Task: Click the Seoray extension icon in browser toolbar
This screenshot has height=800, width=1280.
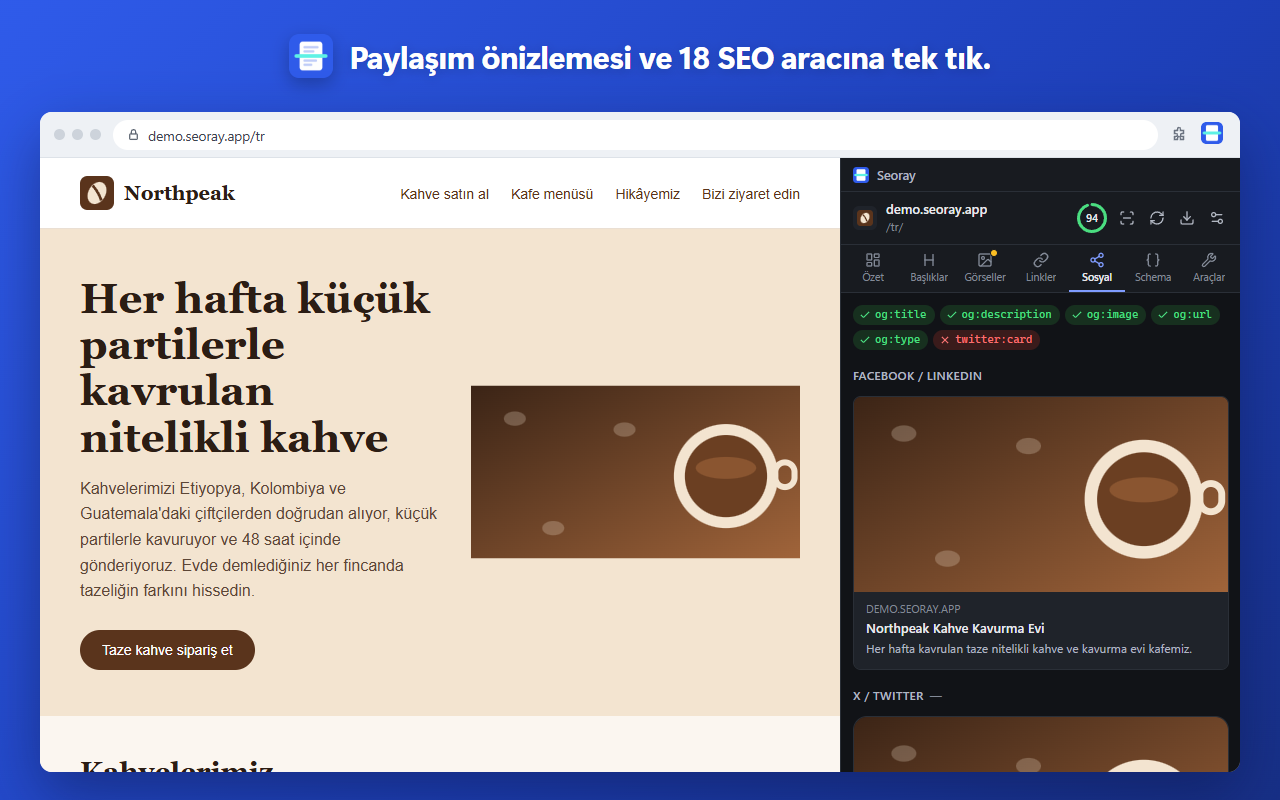Action: click(1211, 134)
